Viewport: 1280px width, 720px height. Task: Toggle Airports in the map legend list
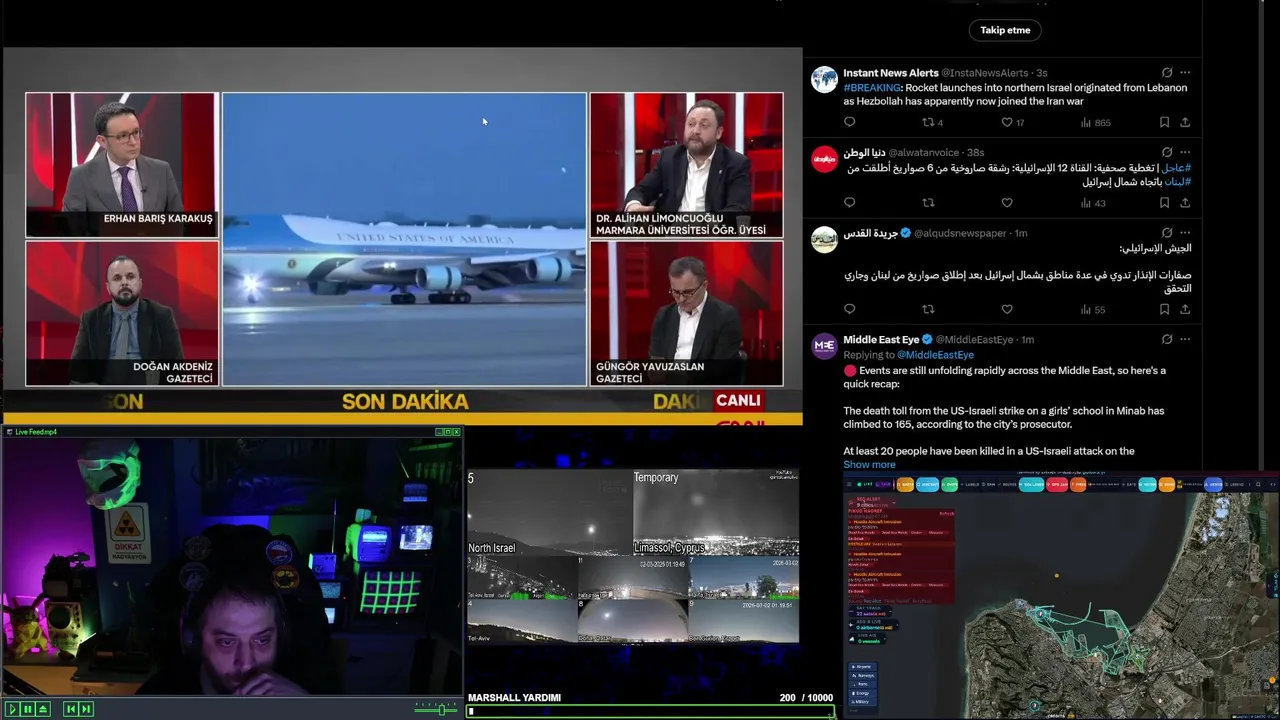(x=862, y=666)
